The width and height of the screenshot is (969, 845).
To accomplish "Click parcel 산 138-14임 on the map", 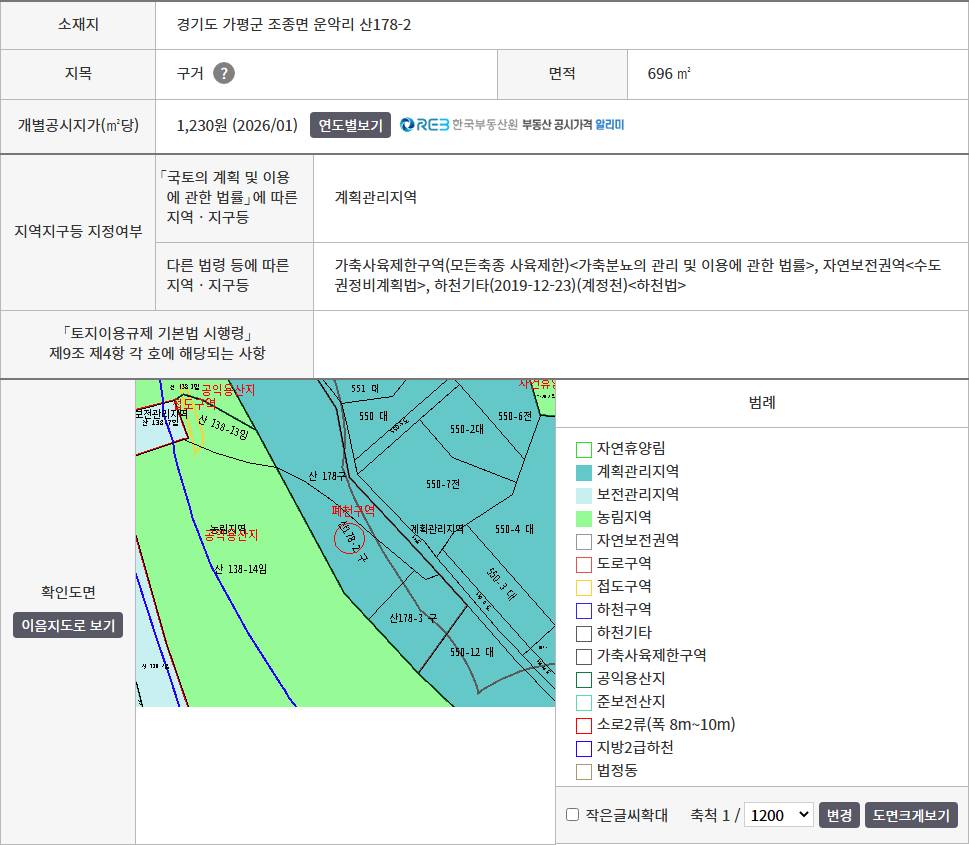I will [240, 569].
